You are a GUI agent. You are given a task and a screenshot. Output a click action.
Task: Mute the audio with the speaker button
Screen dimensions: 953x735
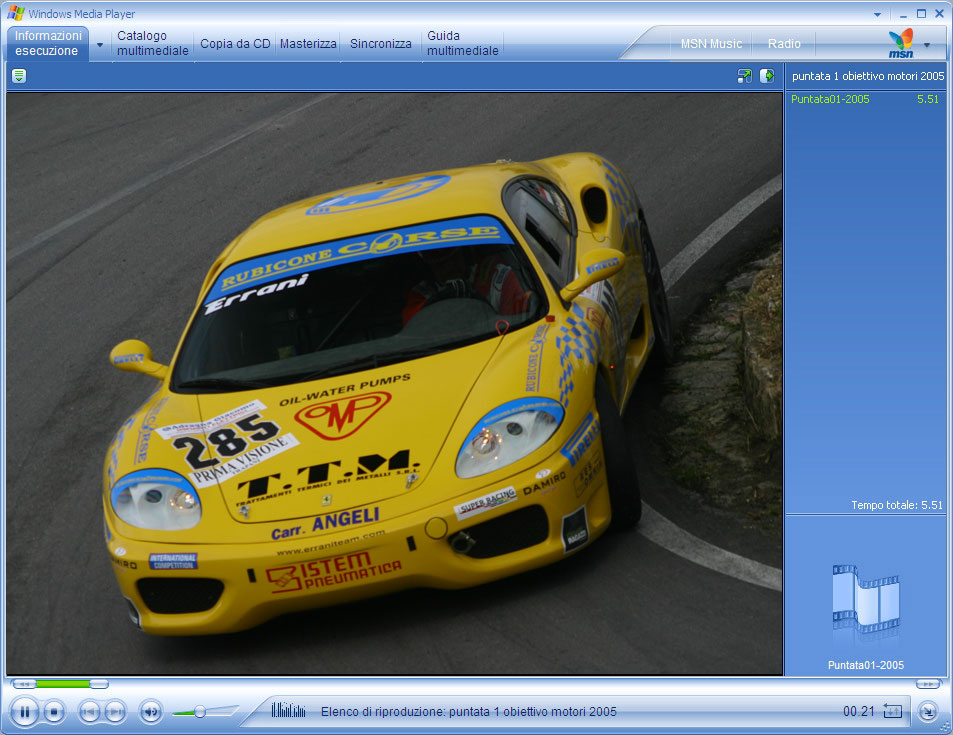151,711
